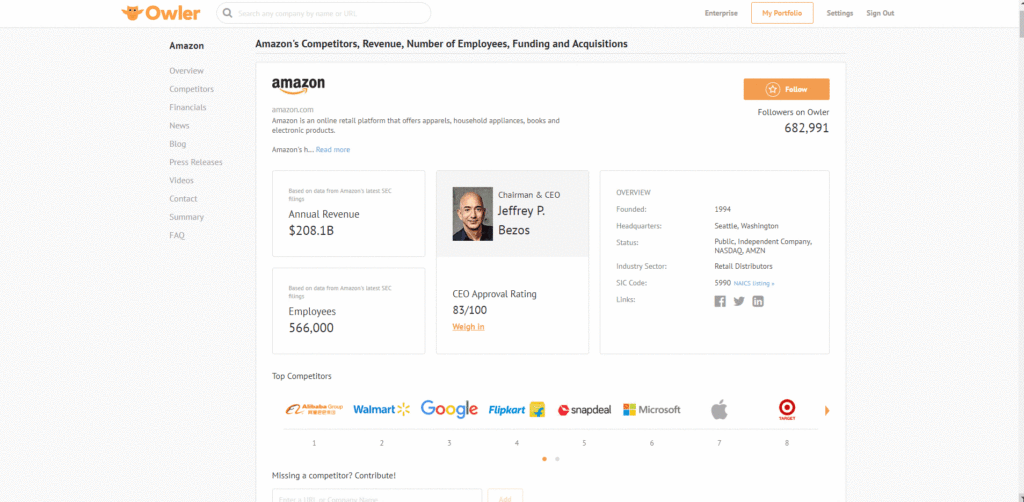Follow Amazon with the orange button

coord(786,89)
